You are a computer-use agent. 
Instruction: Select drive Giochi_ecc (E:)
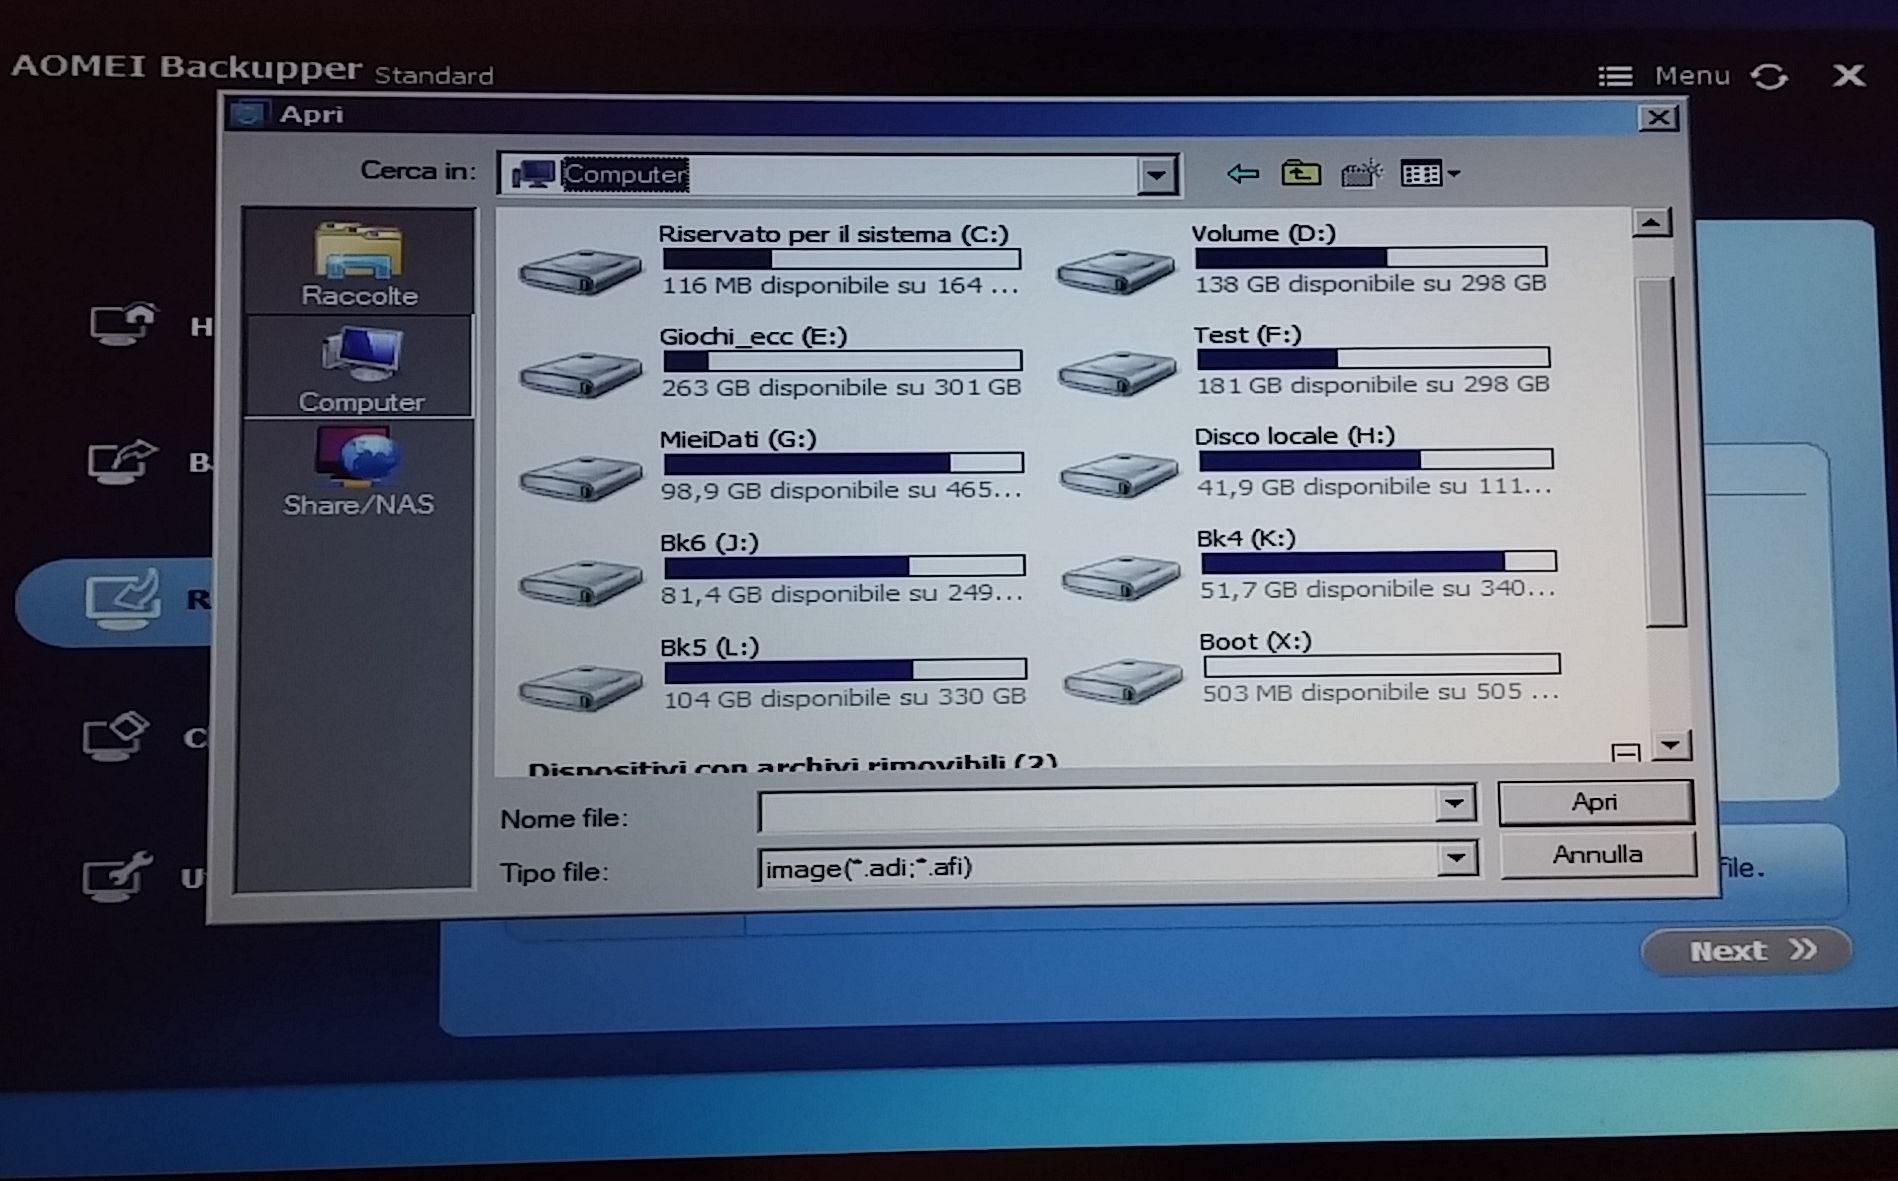click(x=770, y=362)
